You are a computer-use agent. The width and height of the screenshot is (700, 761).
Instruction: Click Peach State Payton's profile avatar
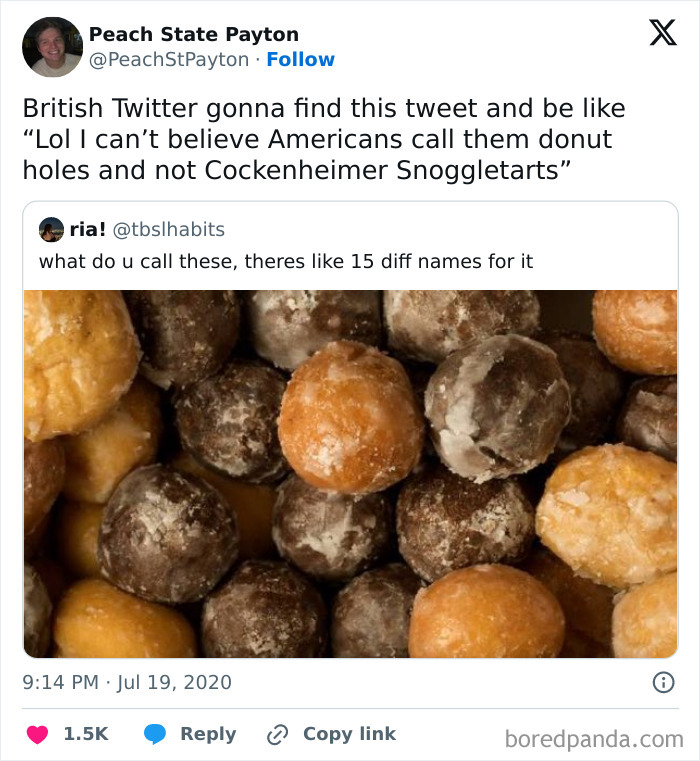(52, 47)
